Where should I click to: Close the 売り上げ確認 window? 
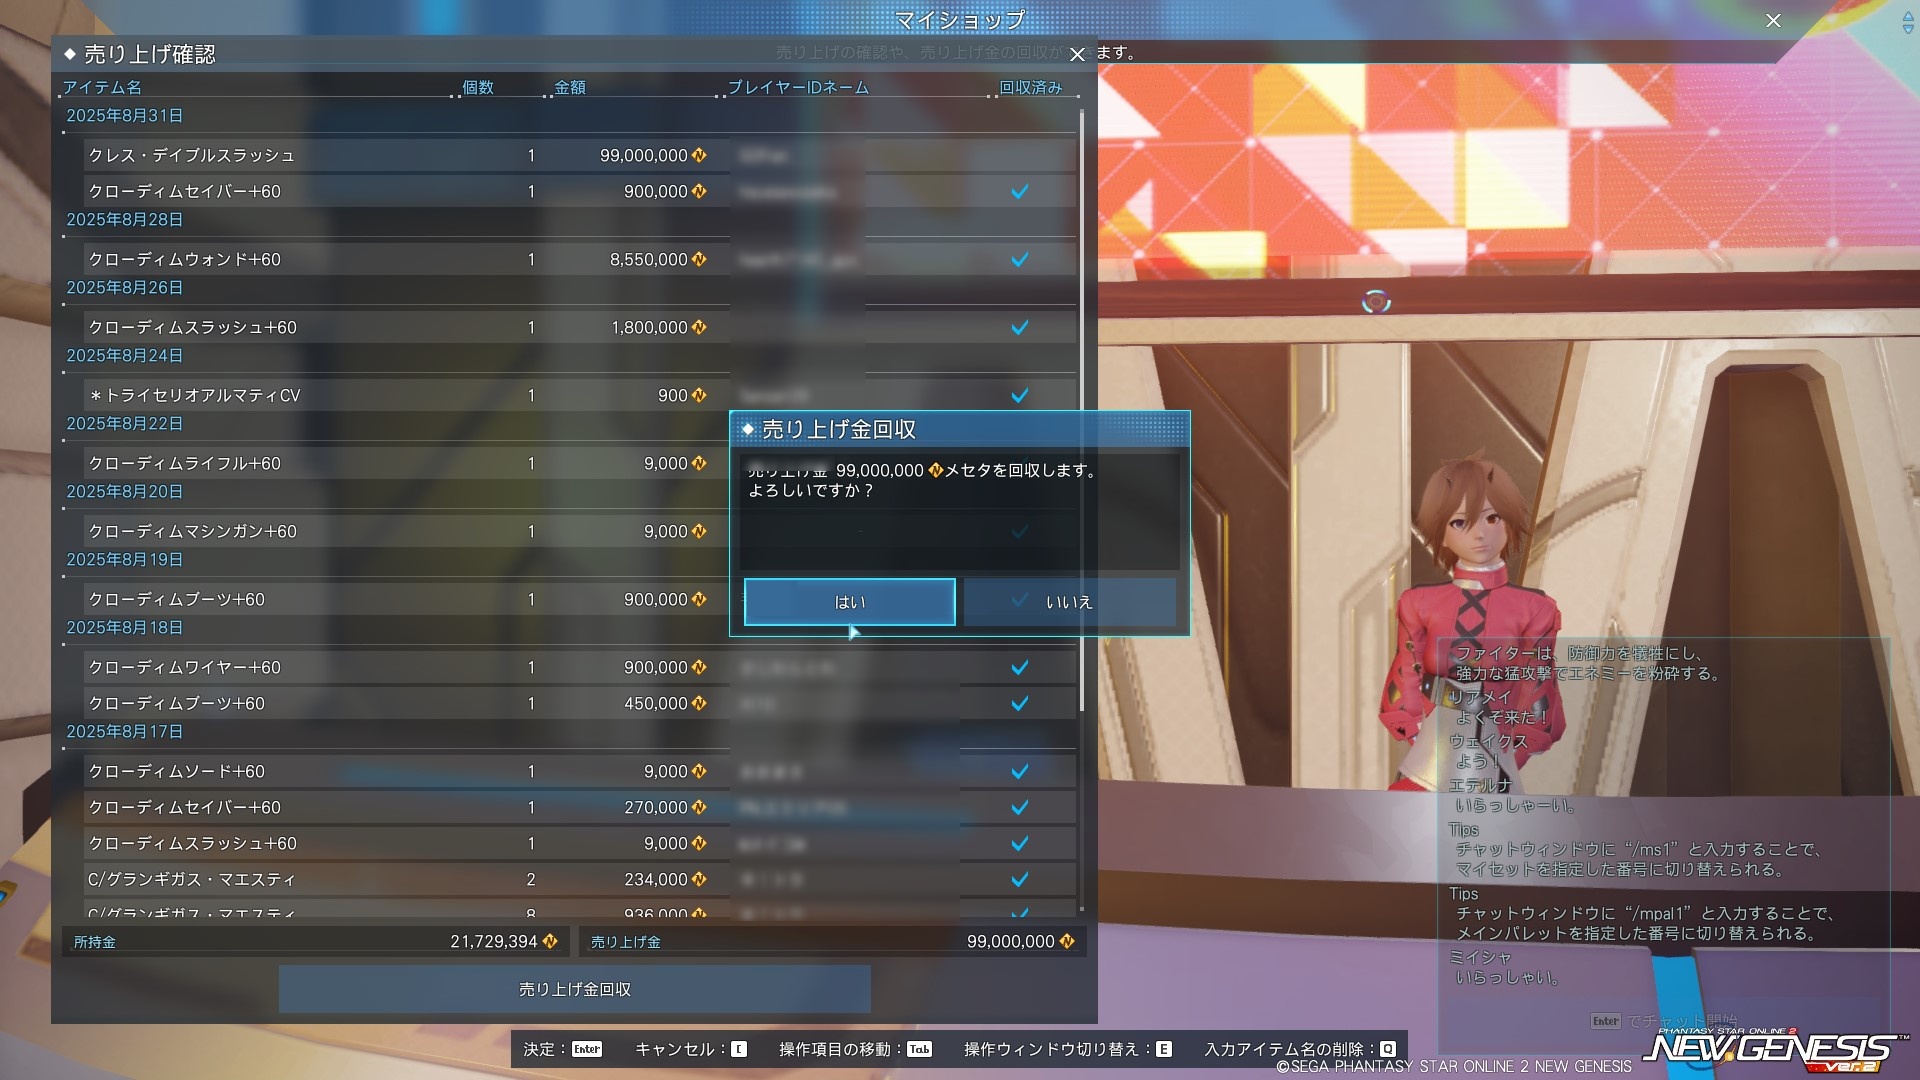pos(1077,55)
